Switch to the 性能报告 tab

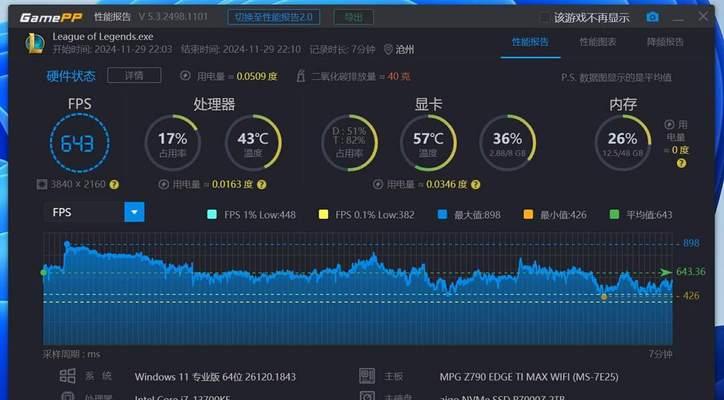530,42
